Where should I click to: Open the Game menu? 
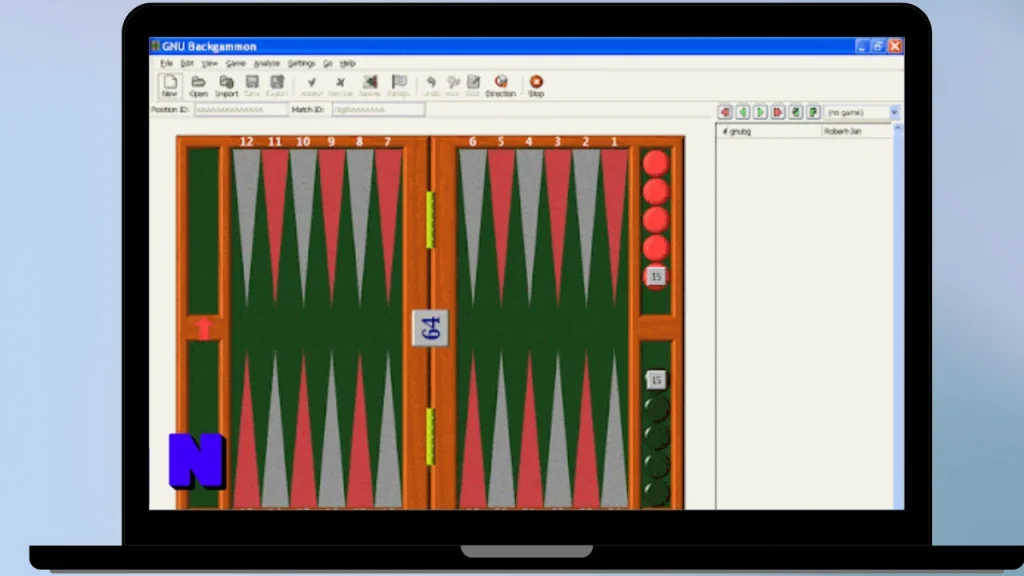pos(236,63)
